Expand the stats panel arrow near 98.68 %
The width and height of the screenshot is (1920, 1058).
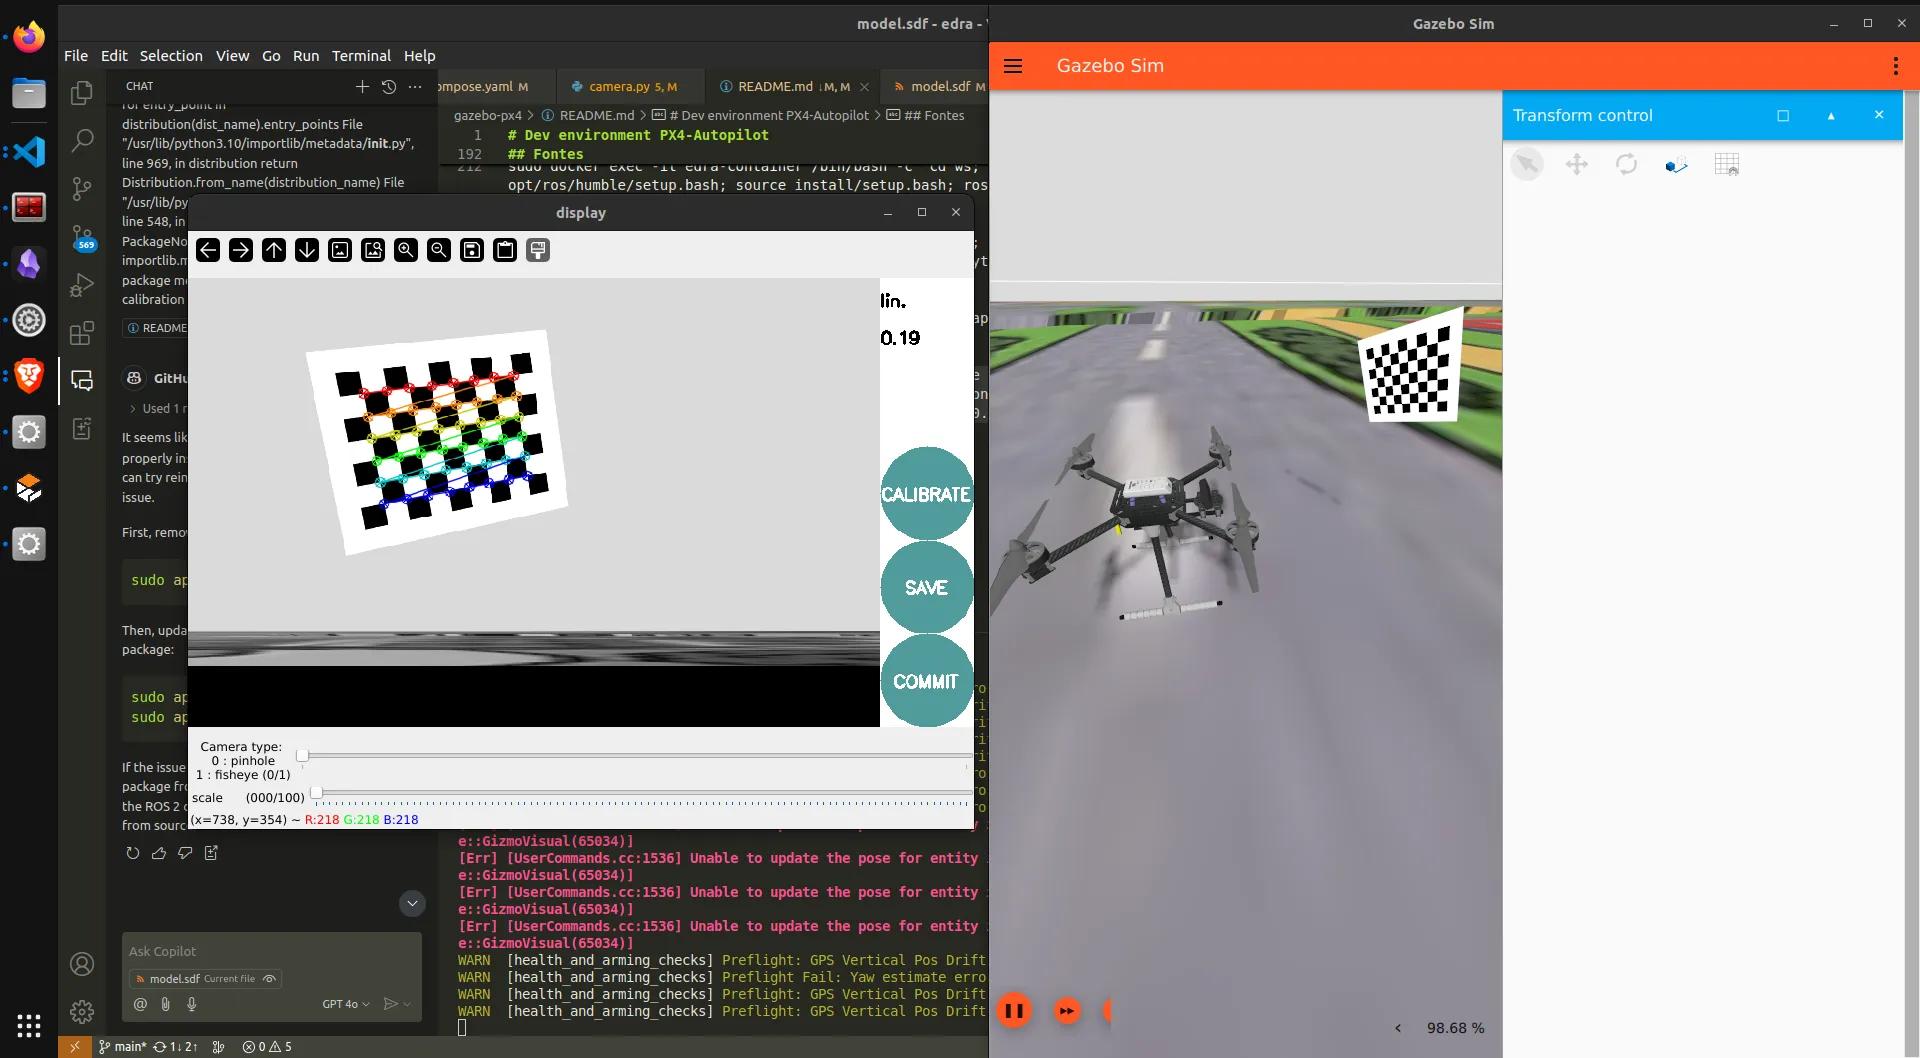tap(1398, 1028)
